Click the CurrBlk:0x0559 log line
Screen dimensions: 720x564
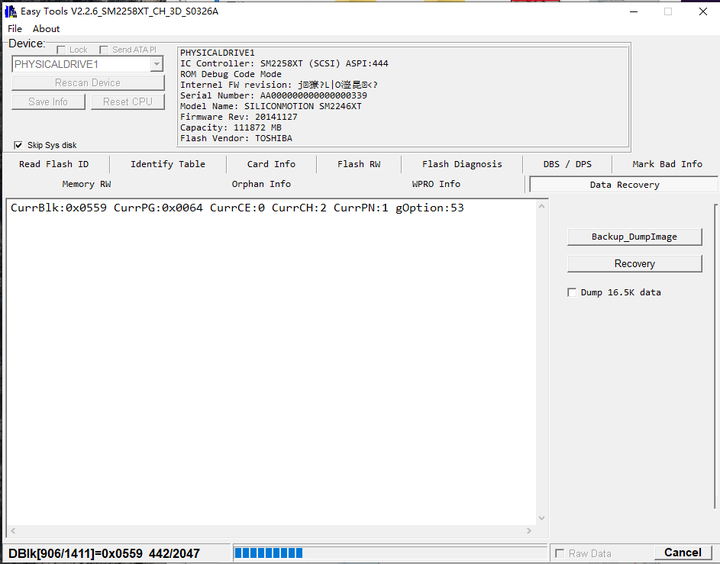pyautogui.click(x=237, y=208)
